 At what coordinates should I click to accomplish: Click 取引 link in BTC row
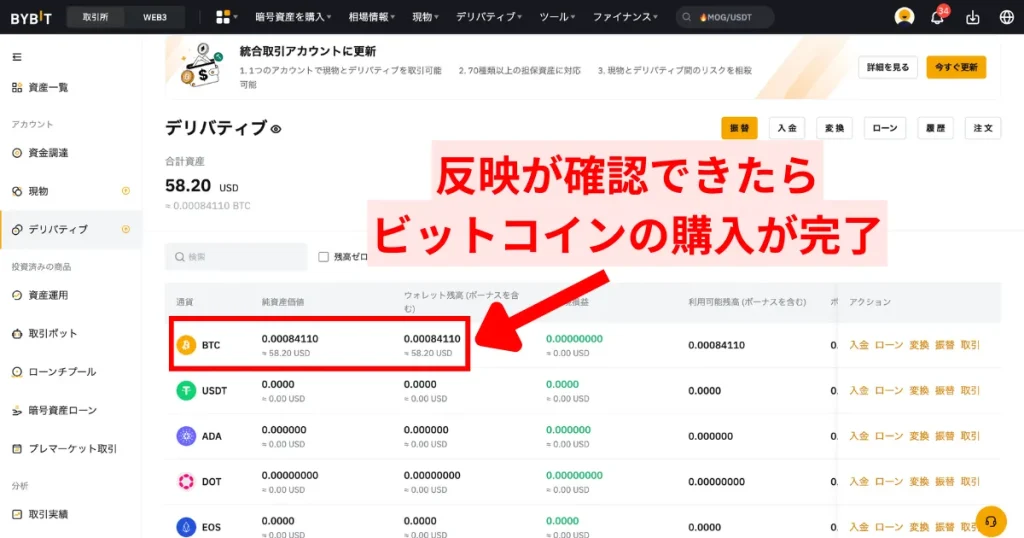(x=970, y=345)
